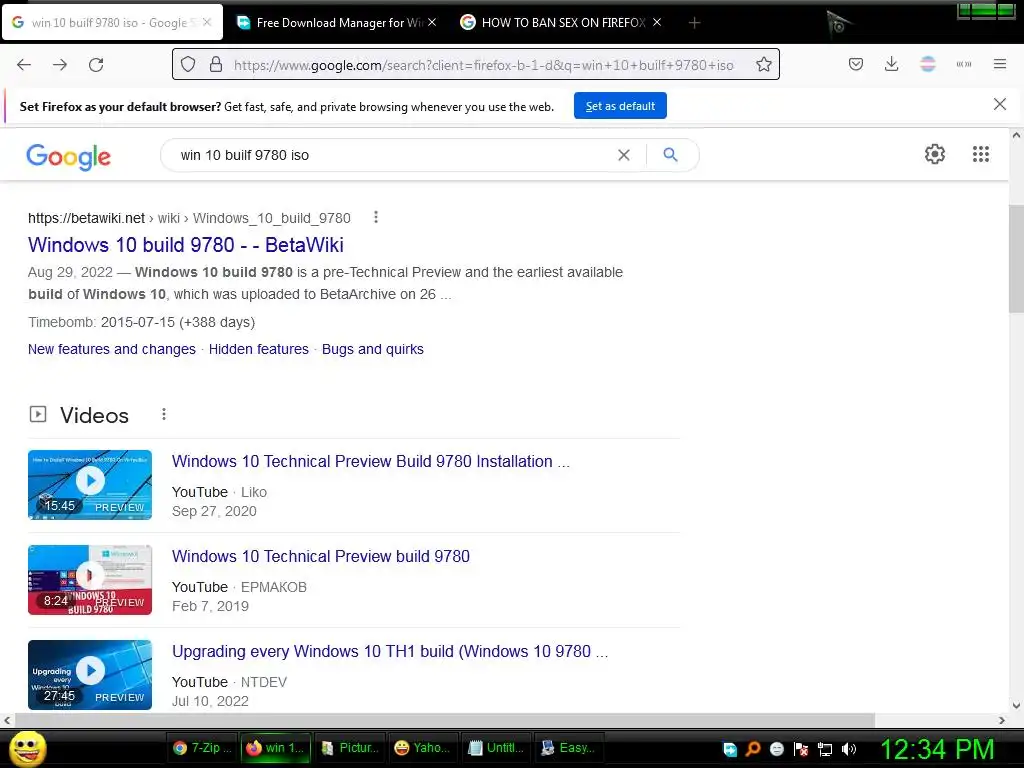
Task: Click the volume speaker tray icon
Action: pyautogui.click(x=849, y=749)
